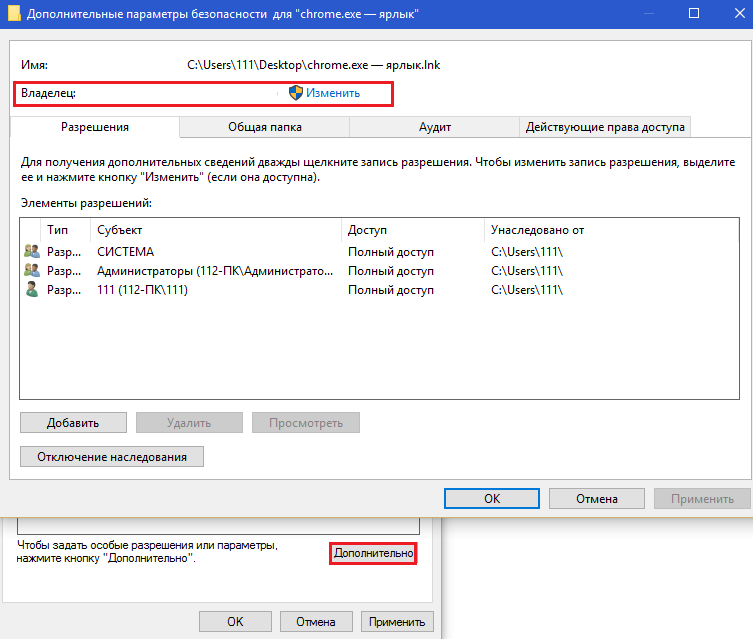This screenshot has height=639, width=753.
Task: Click the group icon of the СИСТЕМА entry
Action: pyautogui.click(x=32, y=252)
